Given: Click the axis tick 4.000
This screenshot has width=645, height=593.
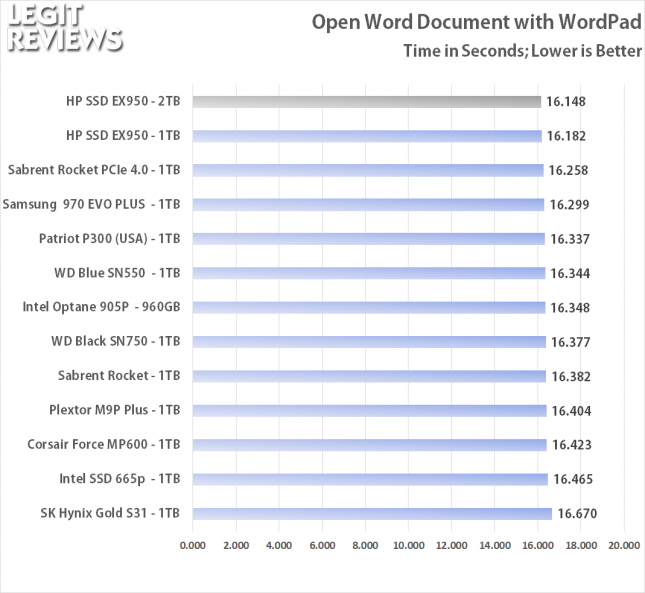Looking at the screenshot, I should point(279,546).
